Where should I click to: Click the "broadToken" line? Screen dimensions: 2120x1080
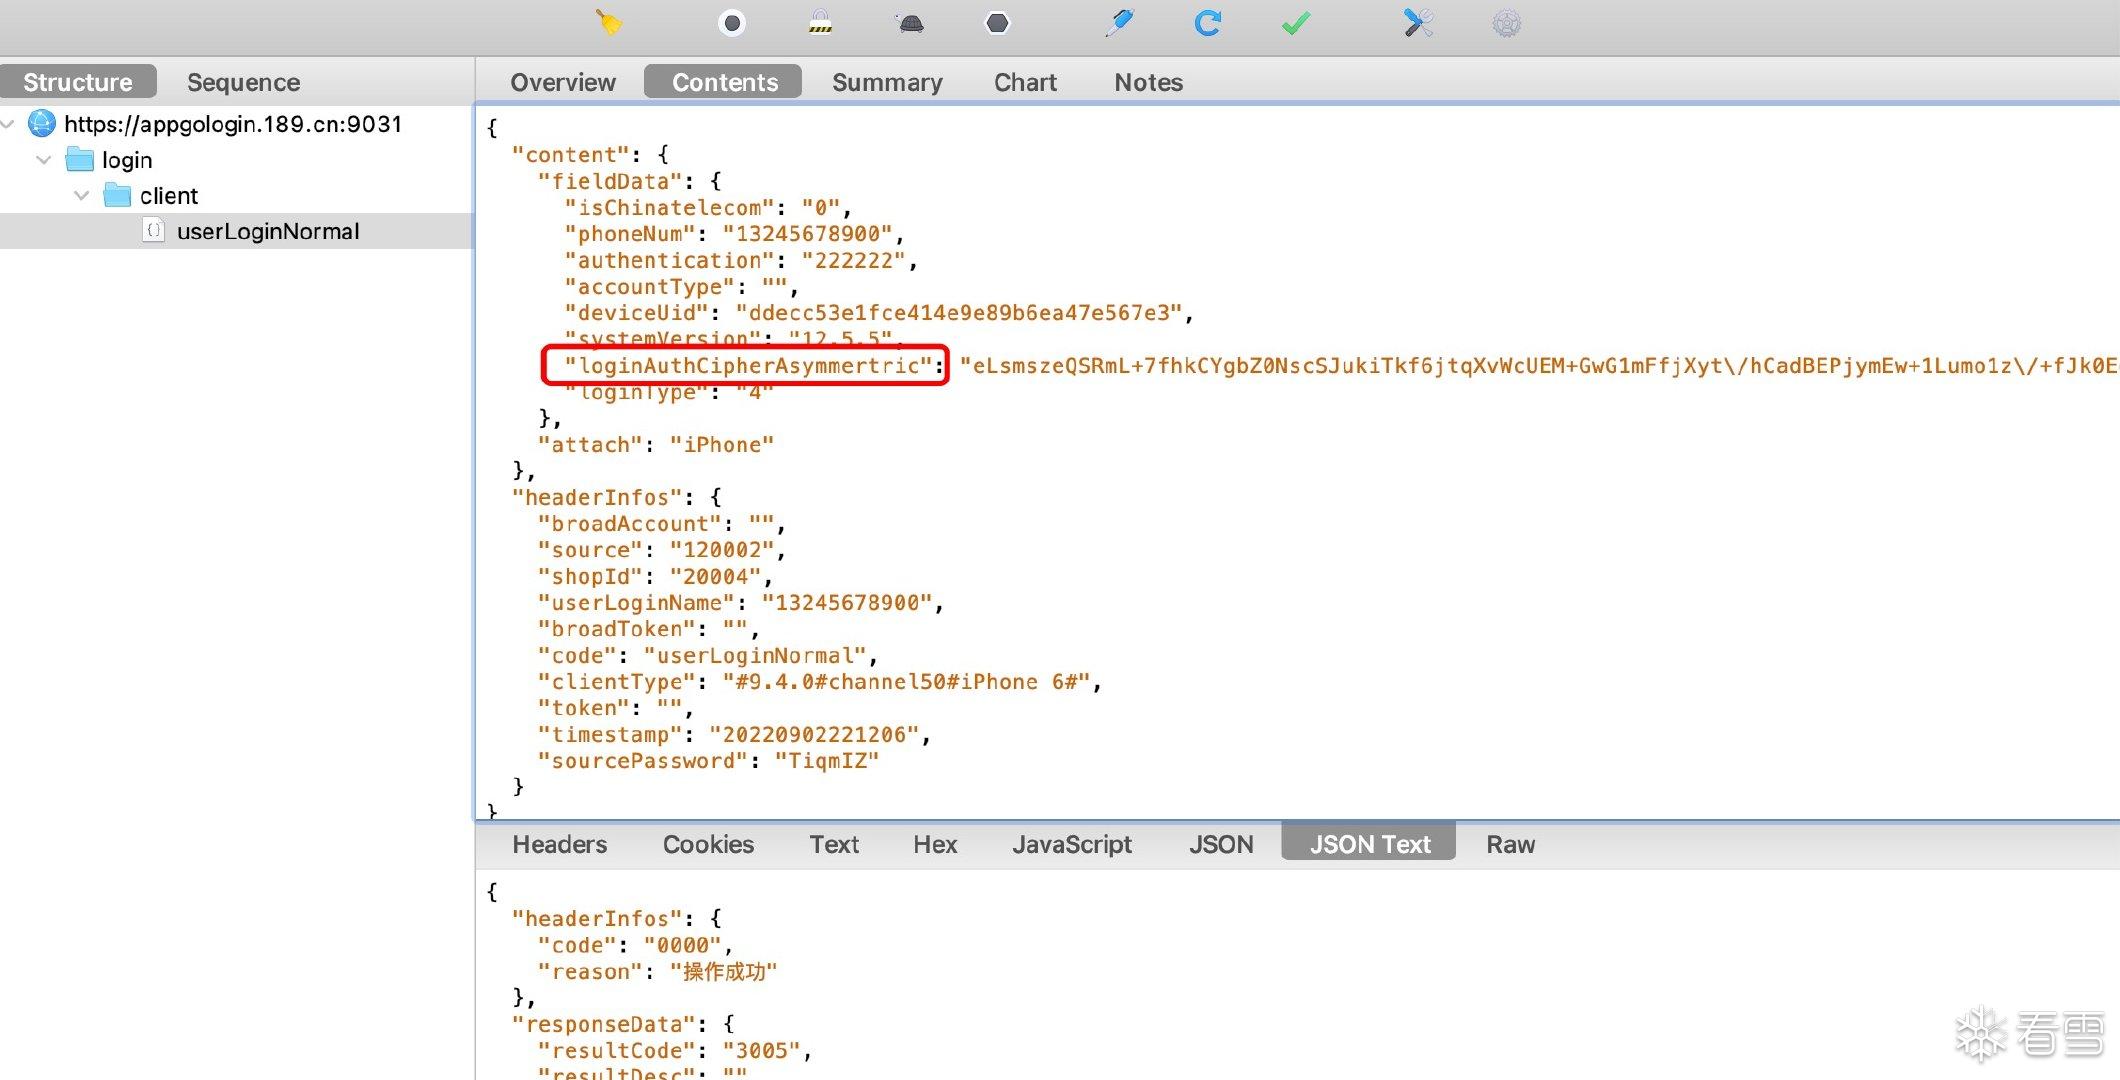[x=648, y=629]
